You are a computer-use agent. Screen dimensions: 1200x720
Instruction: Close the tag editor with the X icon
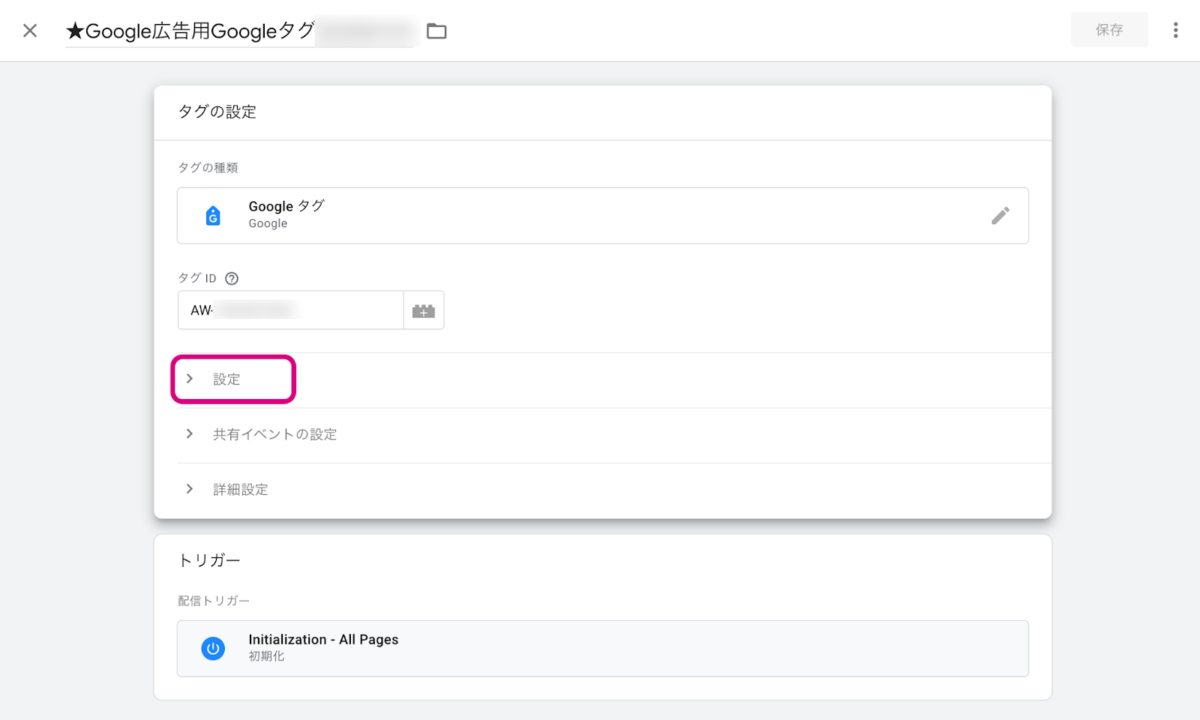[x=30, y=30]
